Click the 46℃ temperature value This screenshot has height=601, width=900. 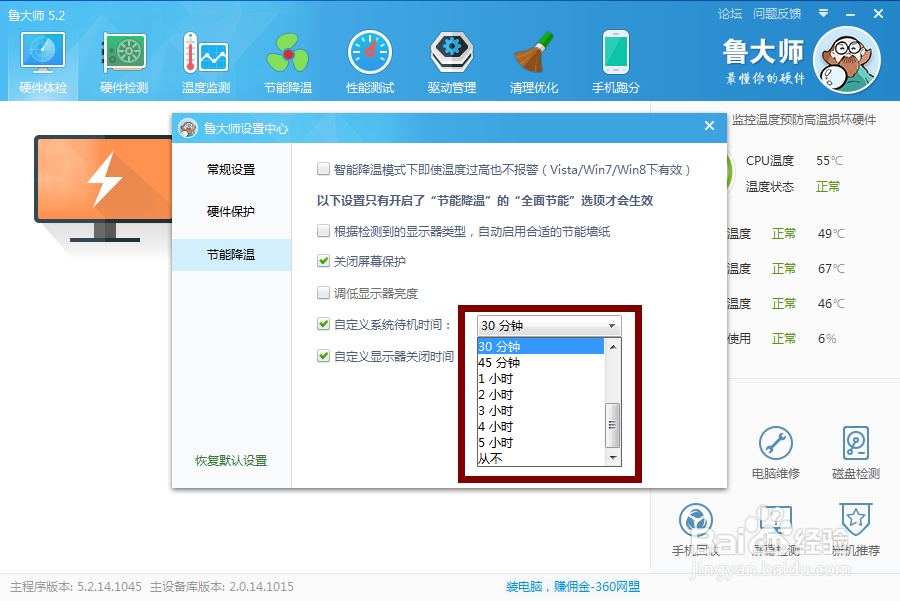(x=831, y=304)
